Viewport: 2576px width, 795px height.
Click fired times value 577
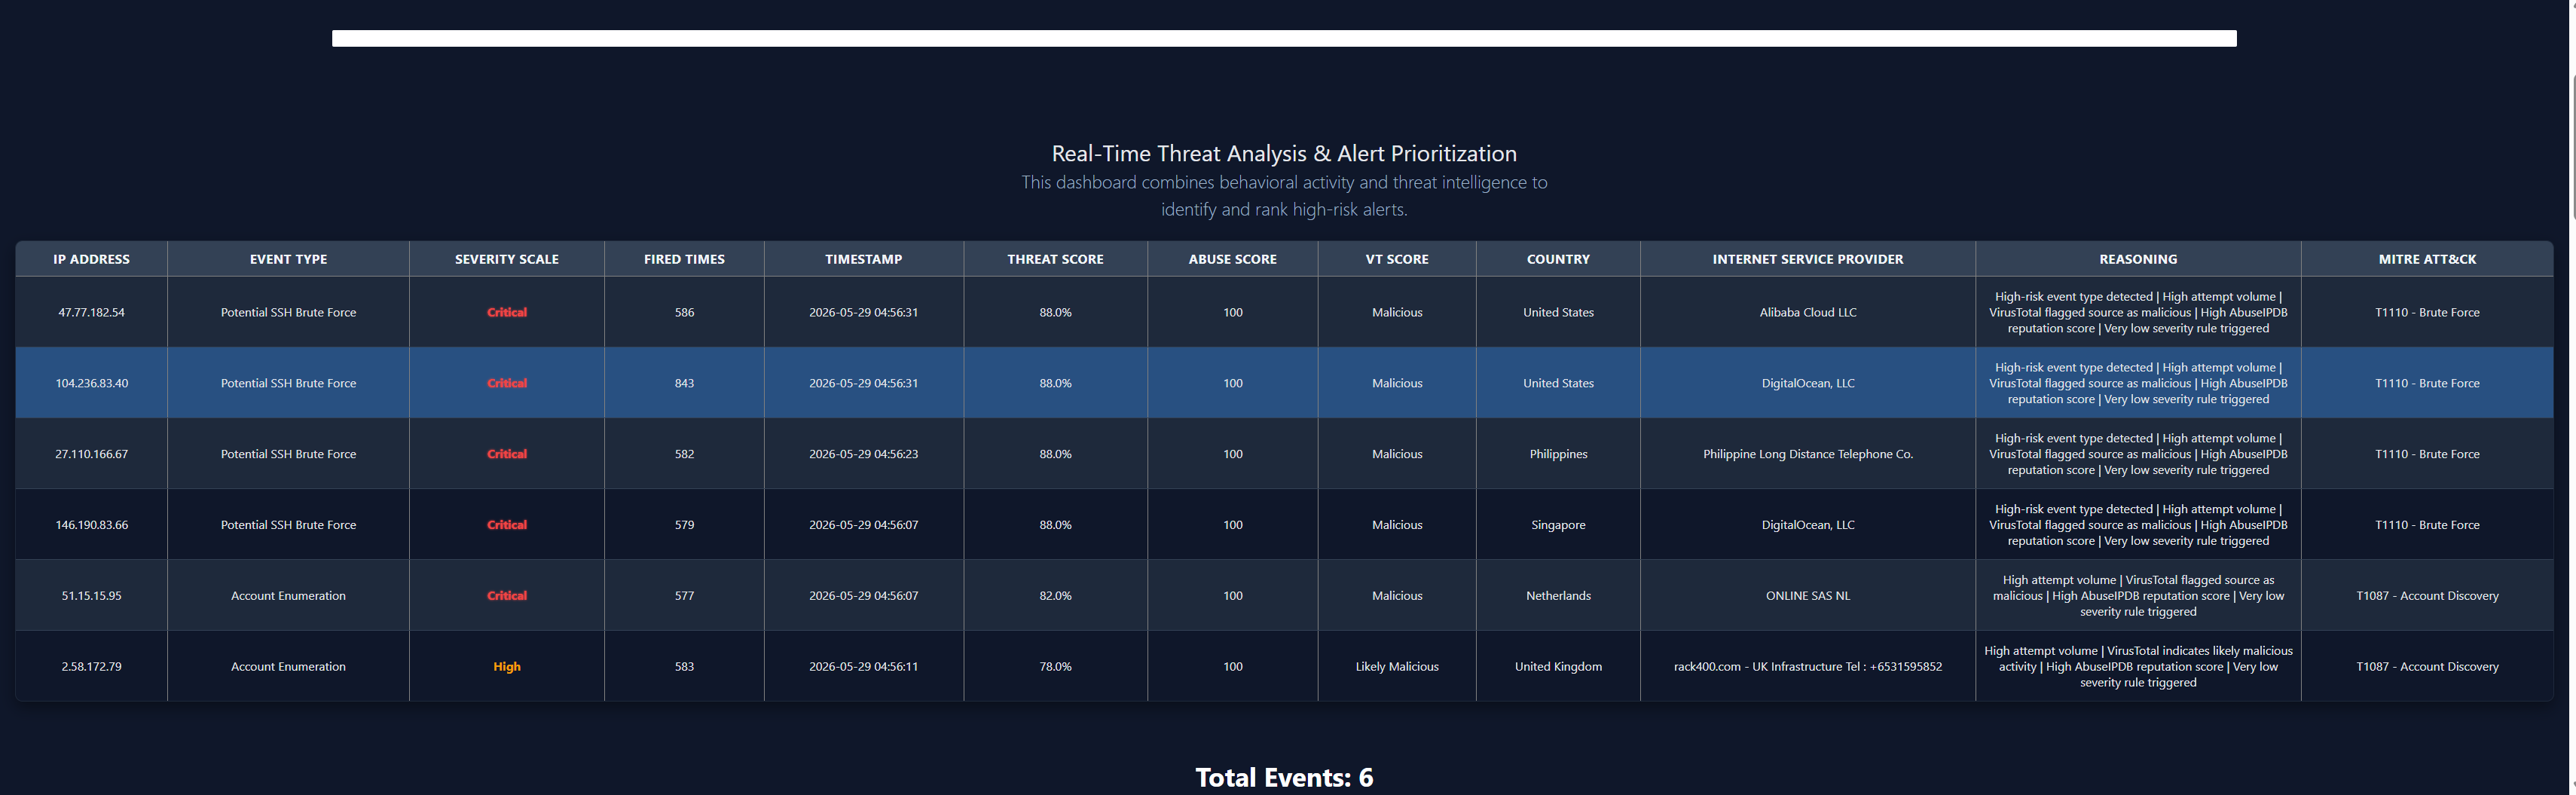[684, 596]
